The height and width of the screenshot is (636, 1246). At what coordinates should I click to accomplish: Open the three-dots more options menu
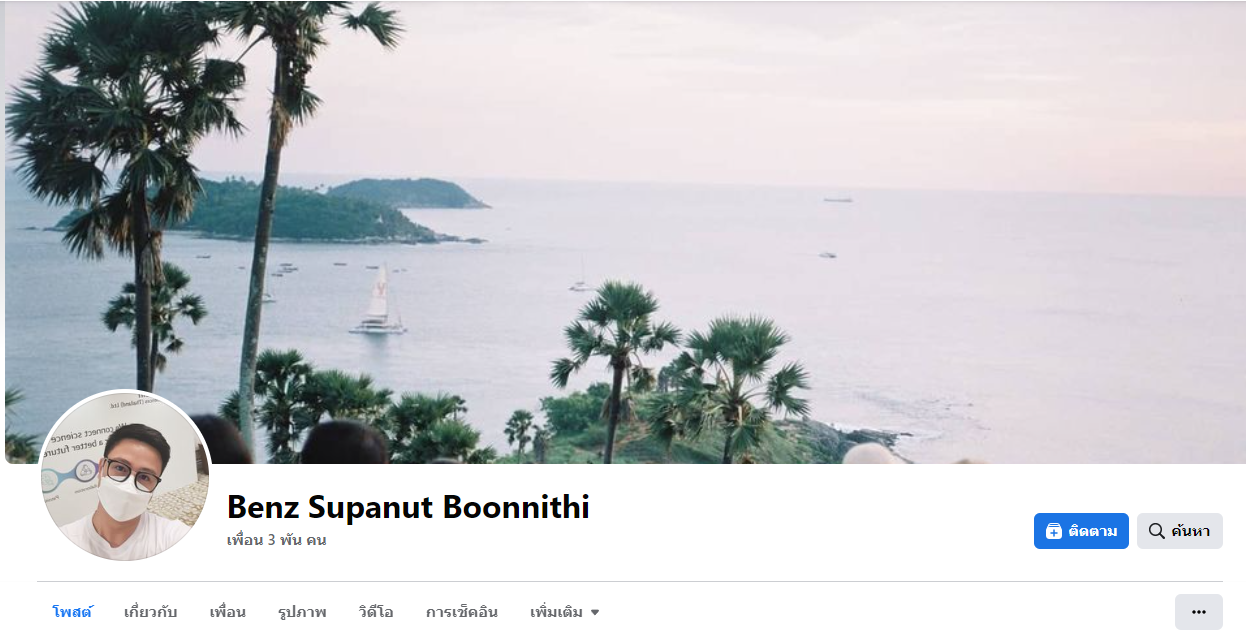(x=1199, y=612)
